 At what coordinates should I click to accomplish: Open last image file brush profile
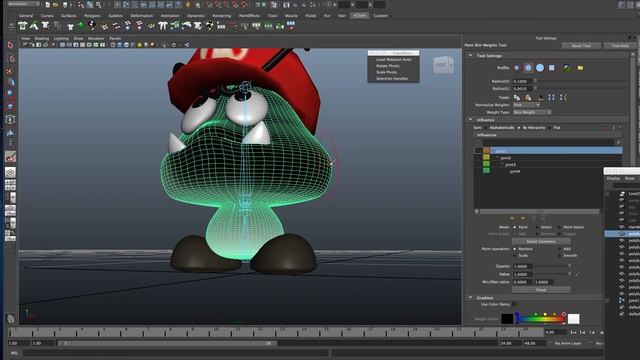click(x=567, y=68)
